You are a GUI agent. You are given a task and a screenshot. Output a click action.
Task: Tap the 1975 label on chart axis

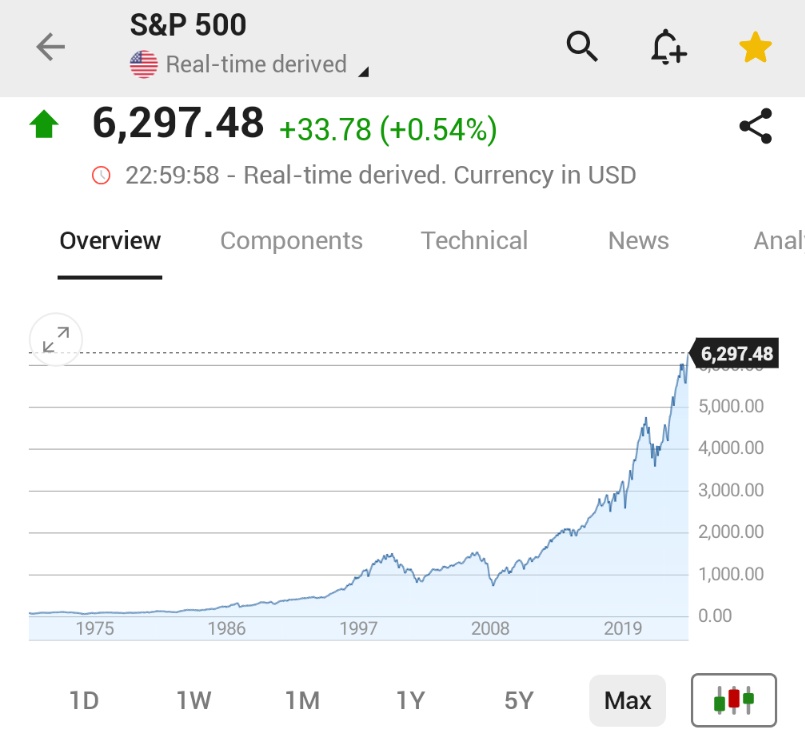coord(95,629)
